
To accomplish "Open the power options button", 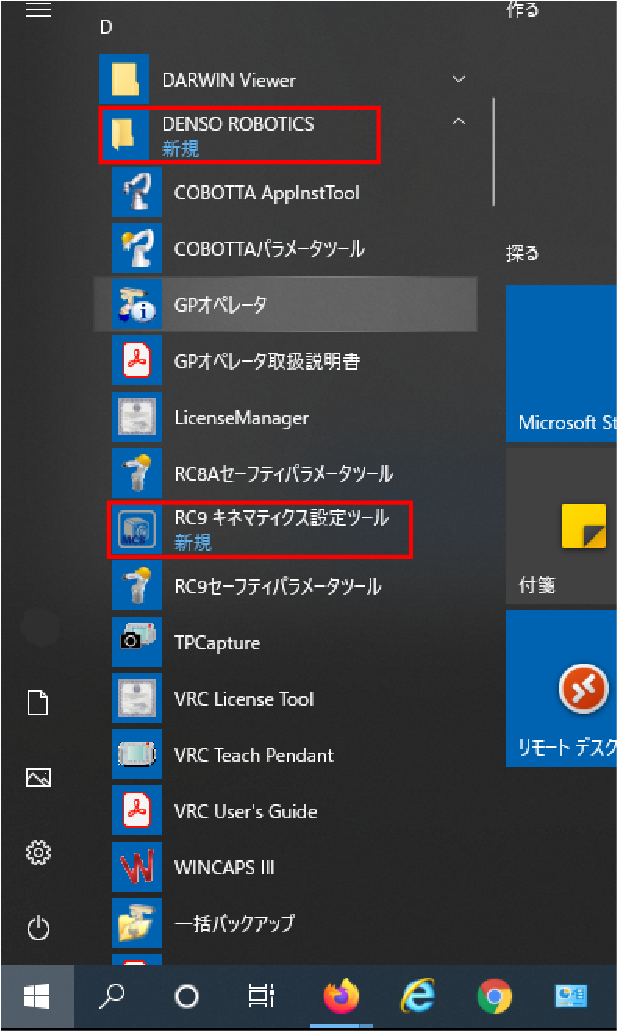I will coord(38,927).
